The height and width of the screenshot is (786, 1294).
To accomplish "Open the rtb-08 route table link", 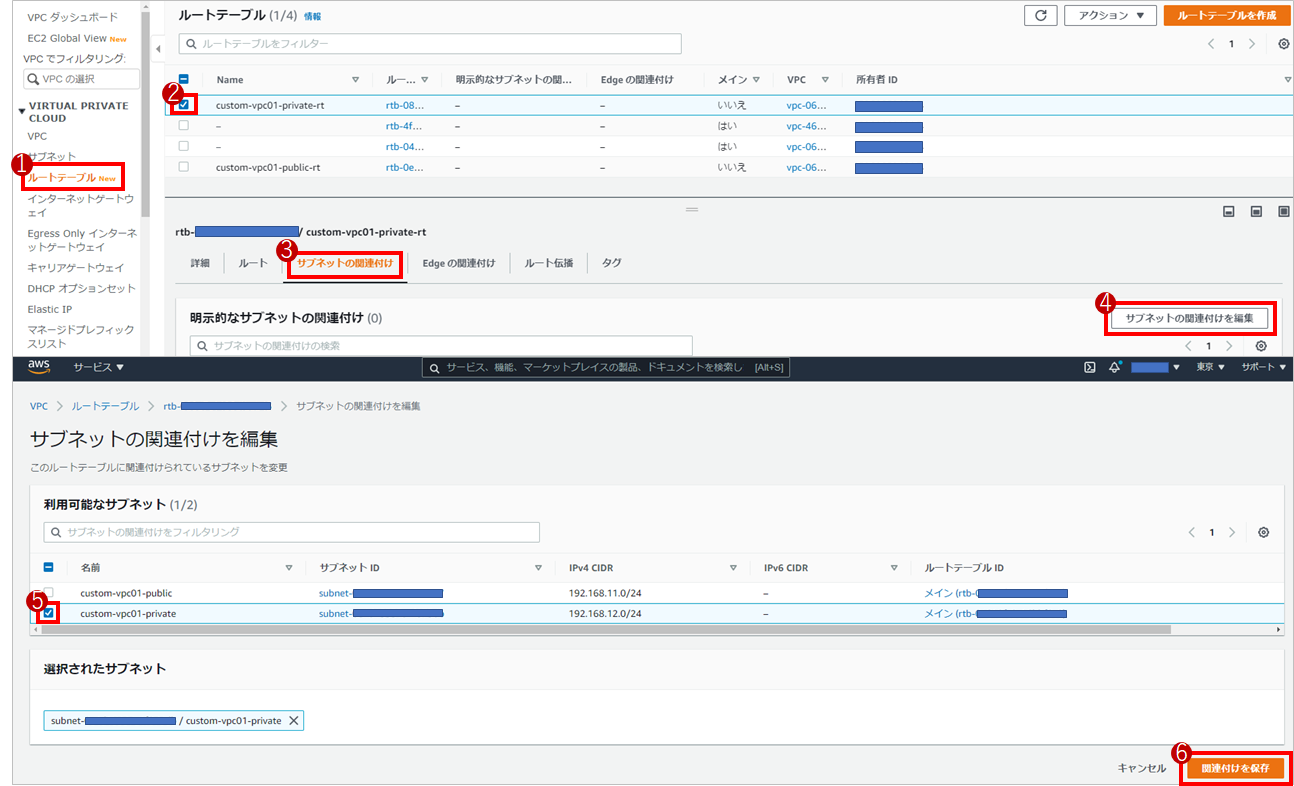I will (405, 105).
